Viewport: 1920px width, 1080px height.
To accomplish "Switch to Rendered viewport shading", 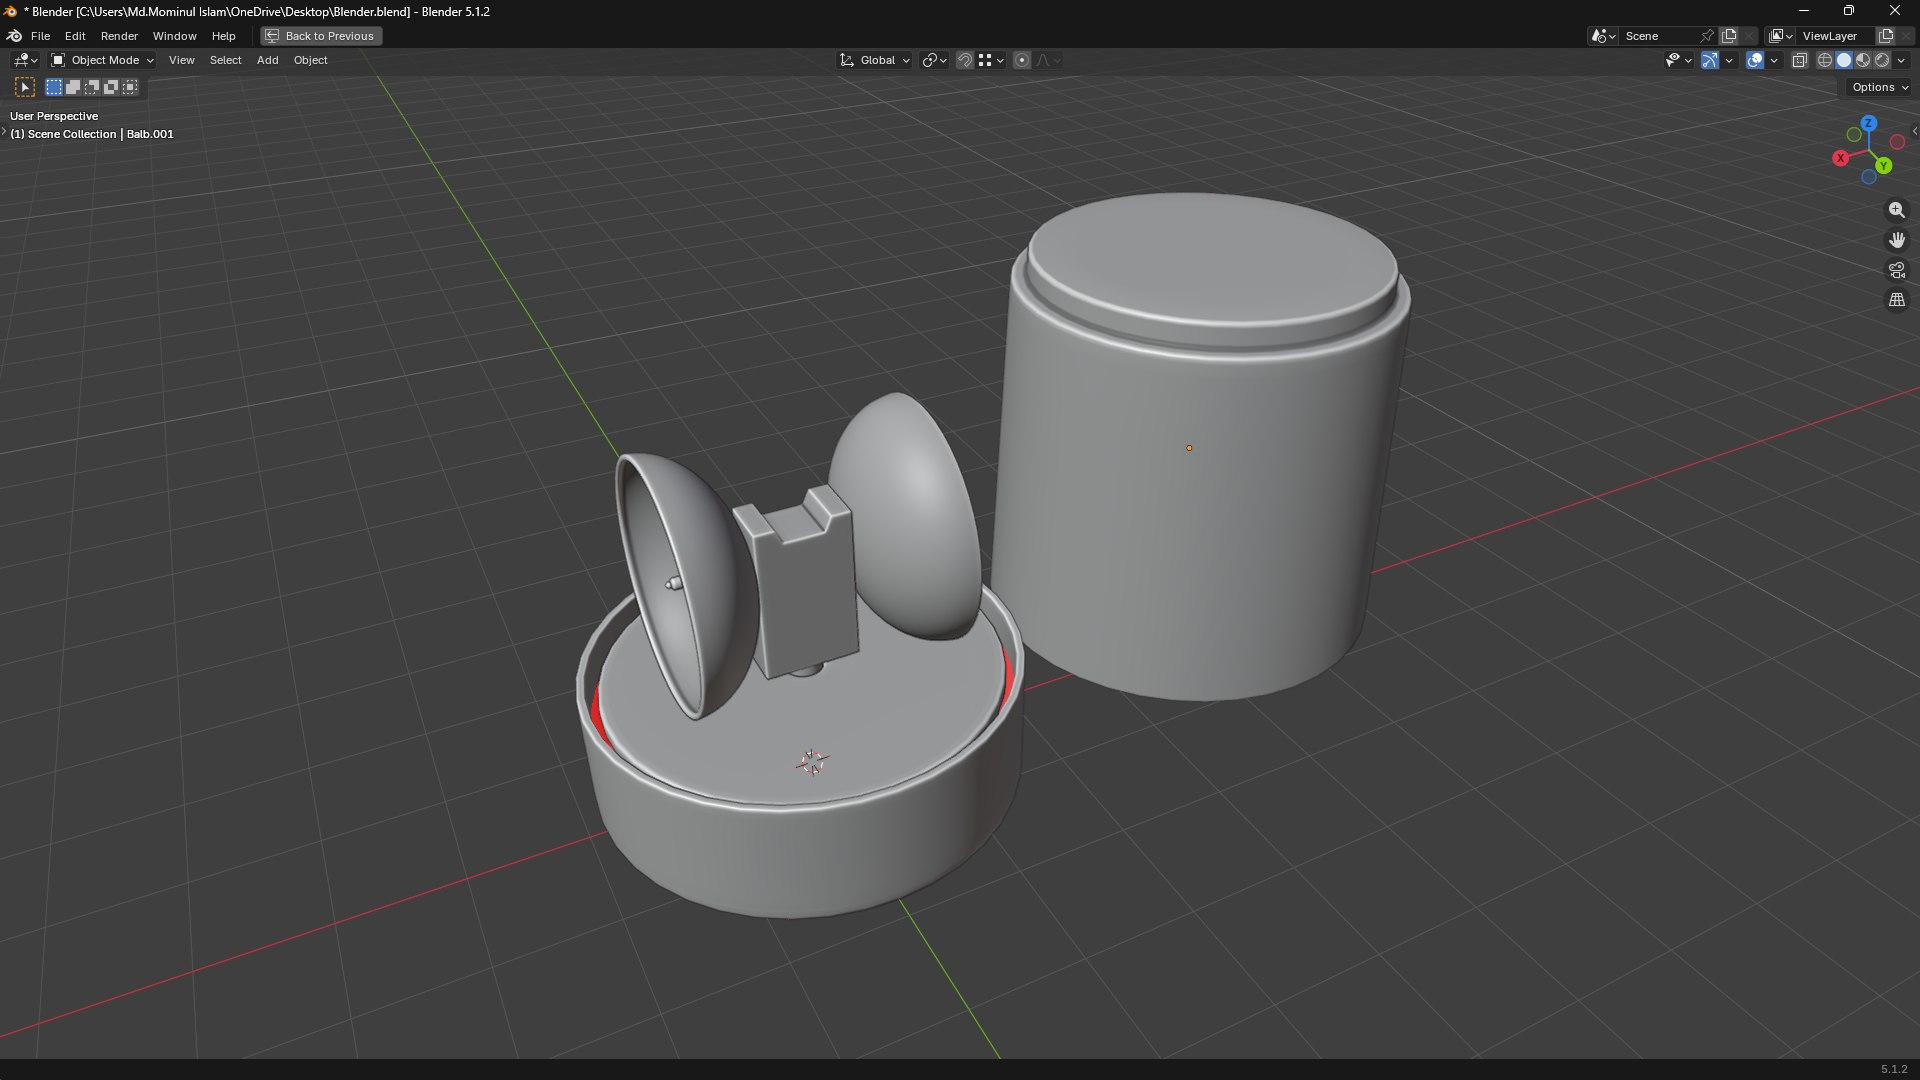I will point(1882,60).
